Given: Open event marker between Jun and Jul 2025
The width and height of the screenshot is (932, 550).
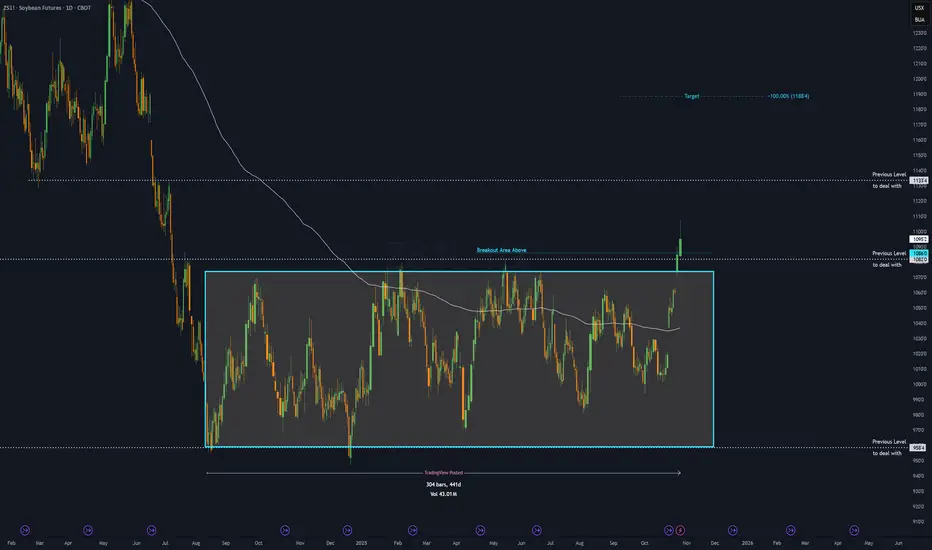Looking at the screenshot, I should click(x=537, y=530).
